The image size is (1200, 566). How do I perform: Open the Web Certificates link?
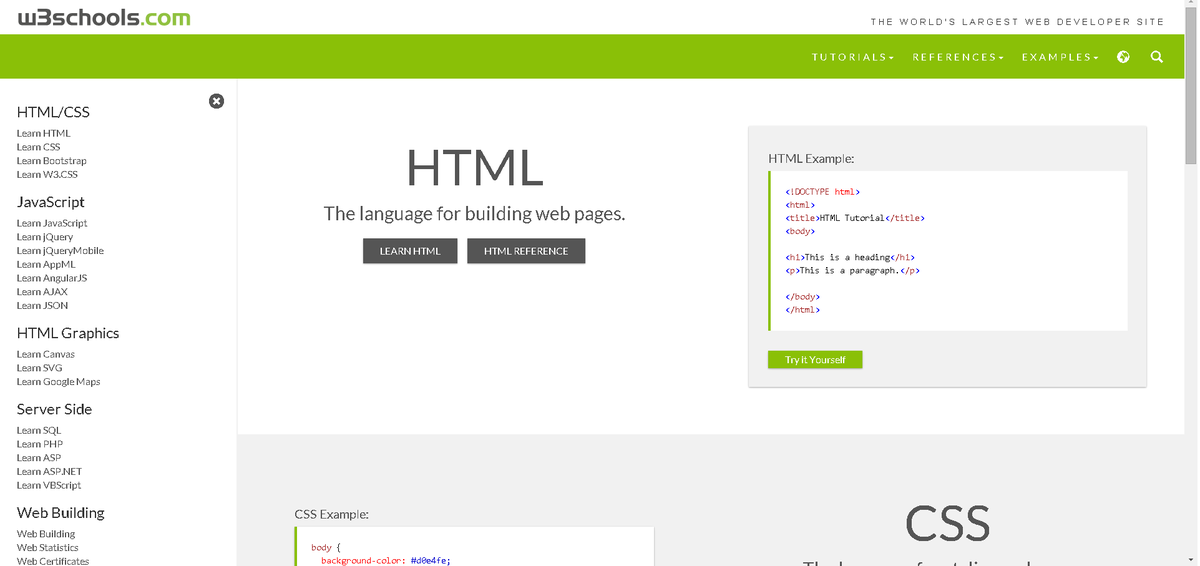53,561
